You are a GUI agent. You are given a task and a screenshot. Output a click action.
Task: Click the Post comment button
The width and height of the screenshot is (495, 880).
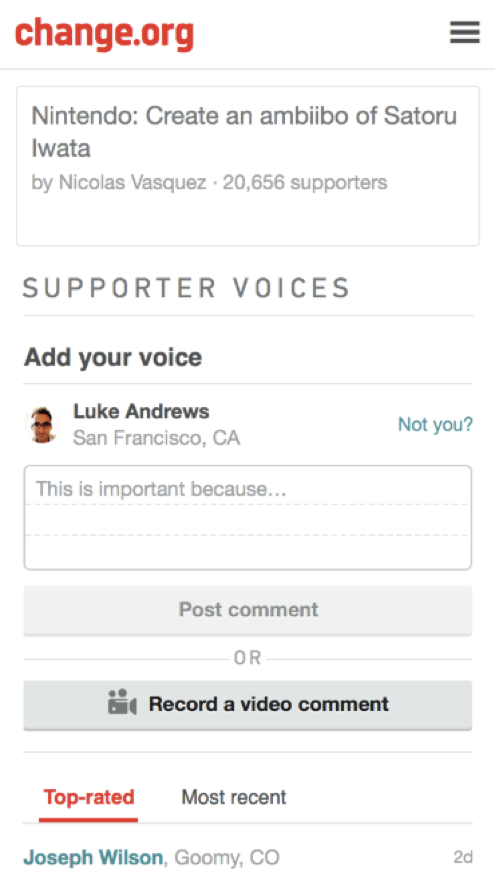pos(248,610)
